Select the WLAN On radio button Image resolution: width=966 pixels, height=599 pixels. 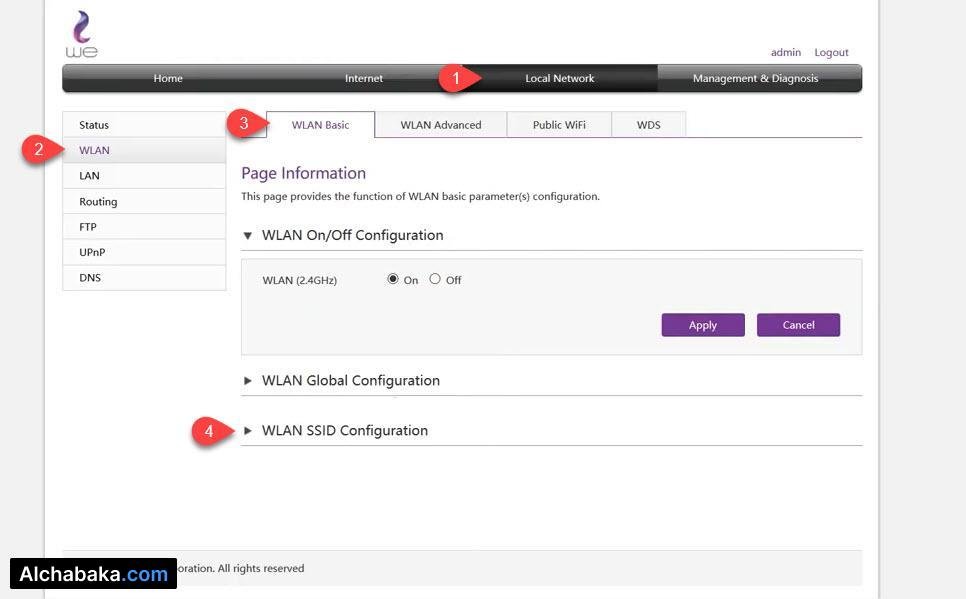[393, 280]
